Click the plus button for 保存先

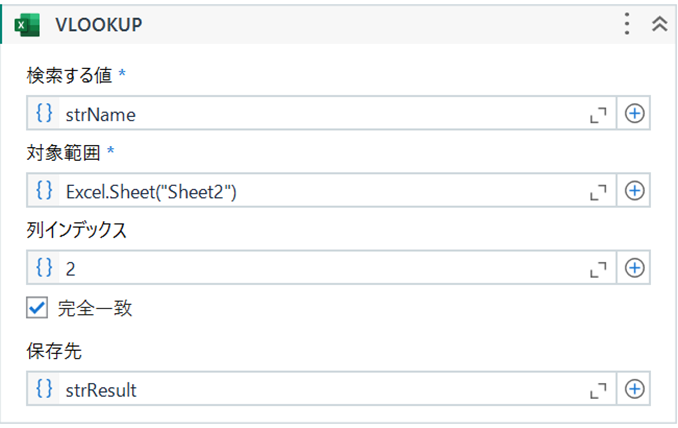(634, 390)
